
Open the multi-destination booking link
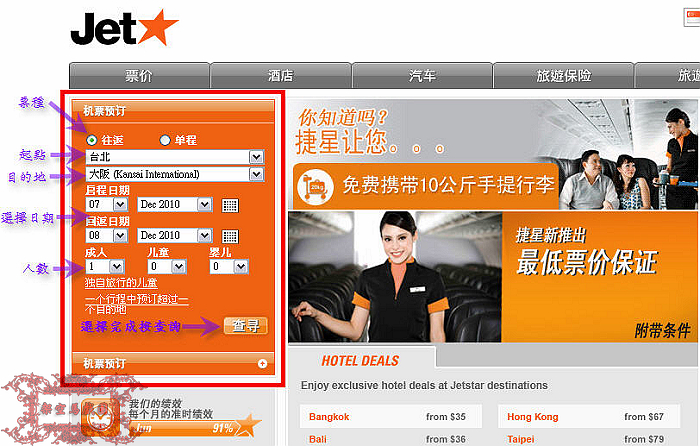[137, 304]
